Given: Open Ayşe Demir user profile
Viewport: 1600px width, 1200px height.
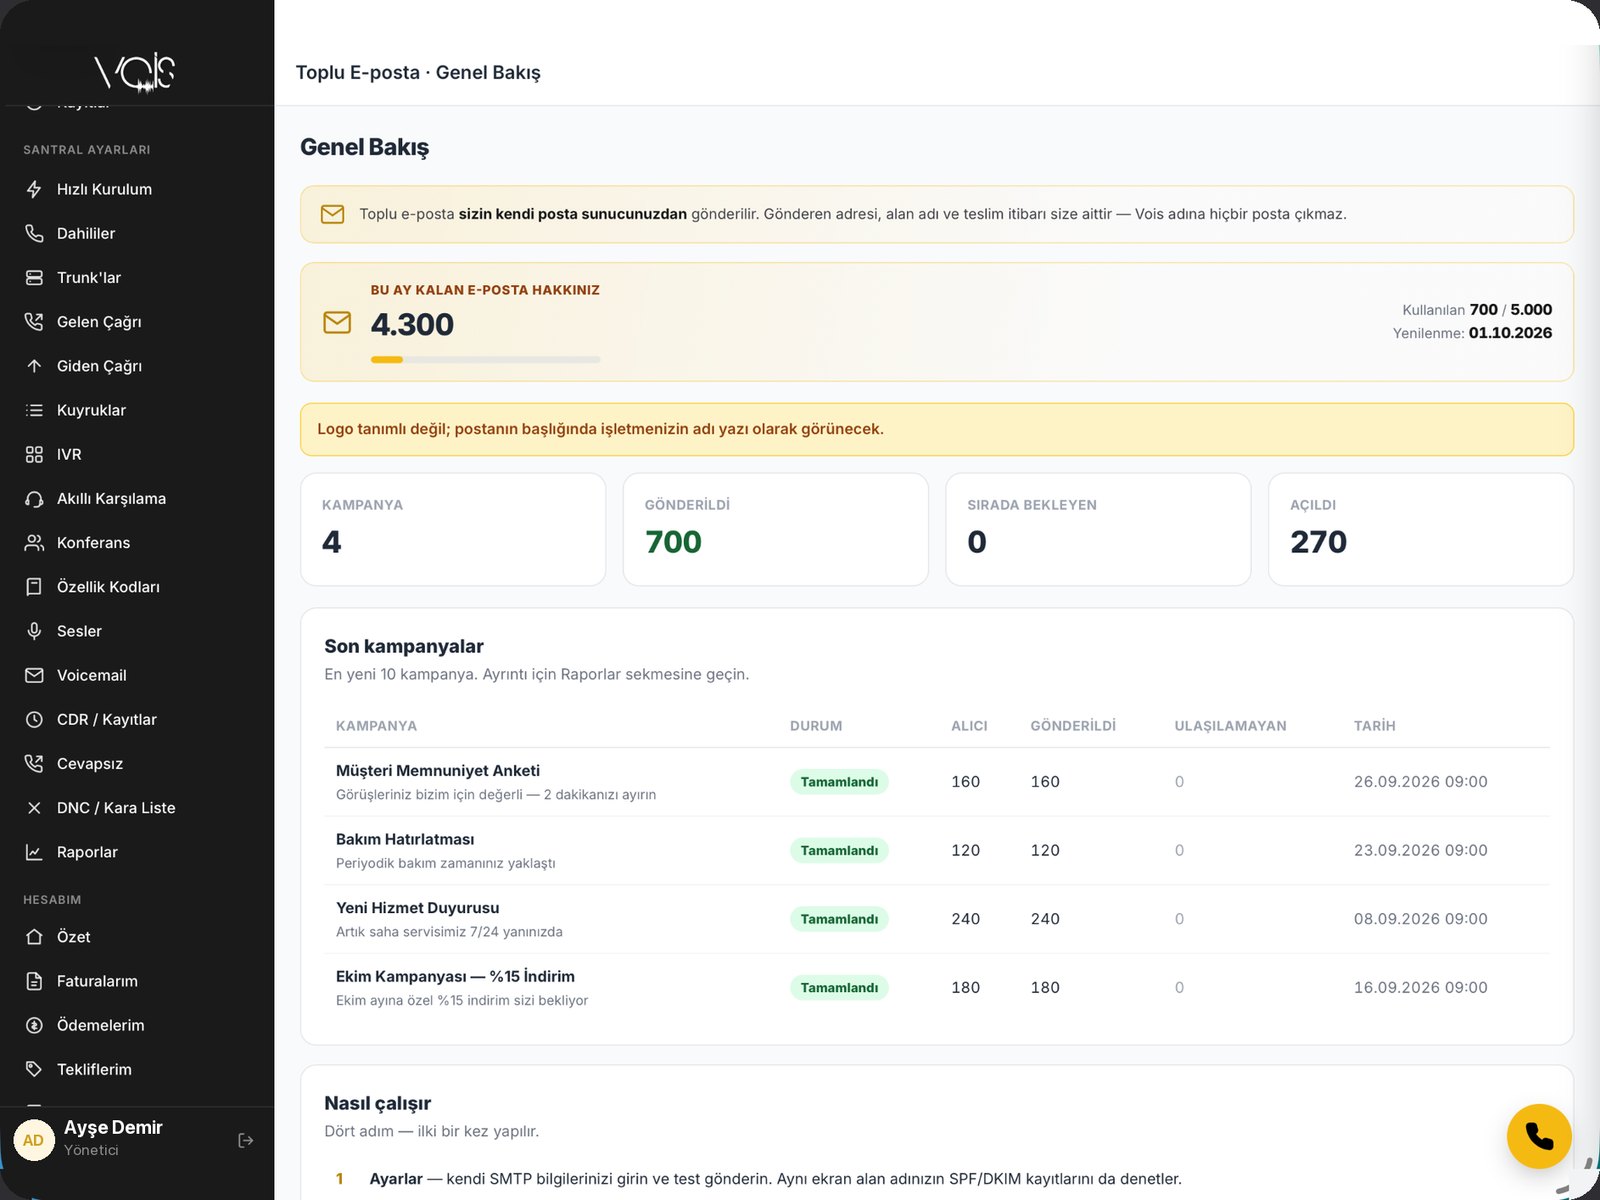Looking at the screenshot, I should coord(113,1139).
